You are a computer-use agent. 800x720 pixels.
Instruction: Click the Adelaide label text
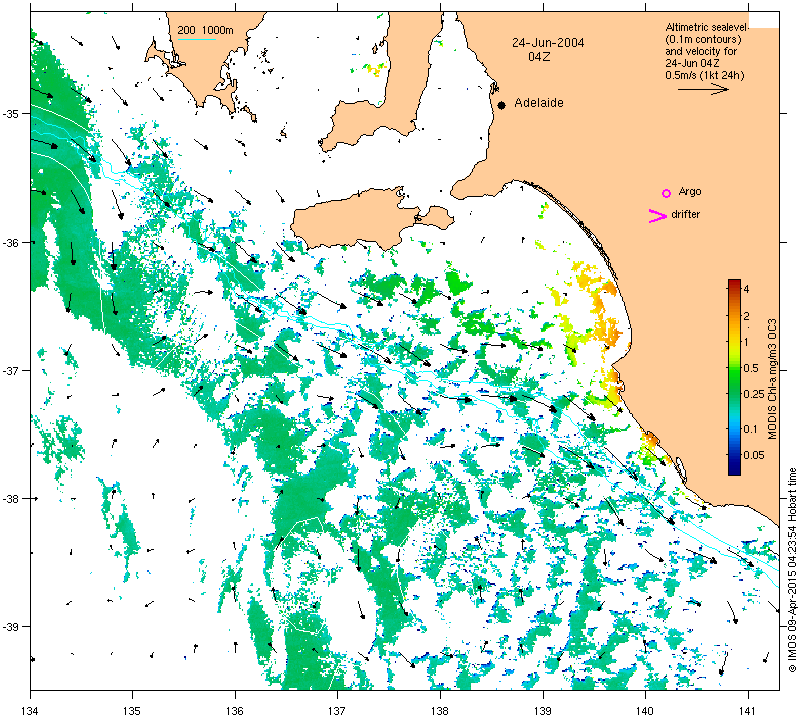(x=539, y=103)
